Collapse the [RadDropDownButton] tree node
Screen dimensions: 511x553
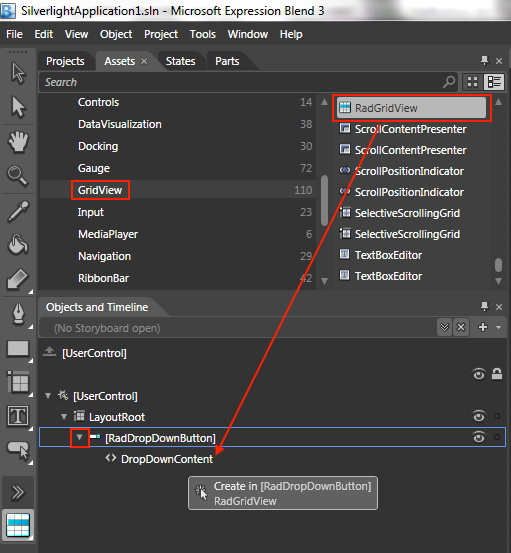coord(80,438)
